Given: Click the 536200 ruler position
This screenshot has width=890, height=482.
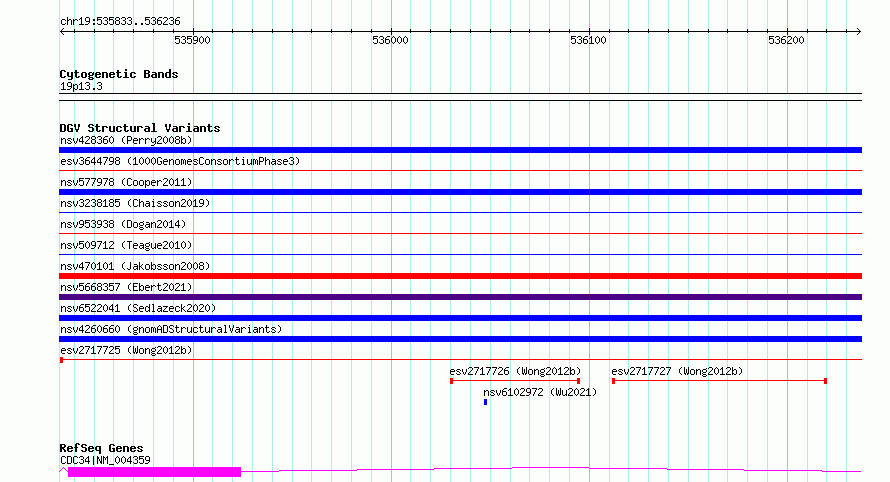Looking at the screenshot, I should (786, 40).
